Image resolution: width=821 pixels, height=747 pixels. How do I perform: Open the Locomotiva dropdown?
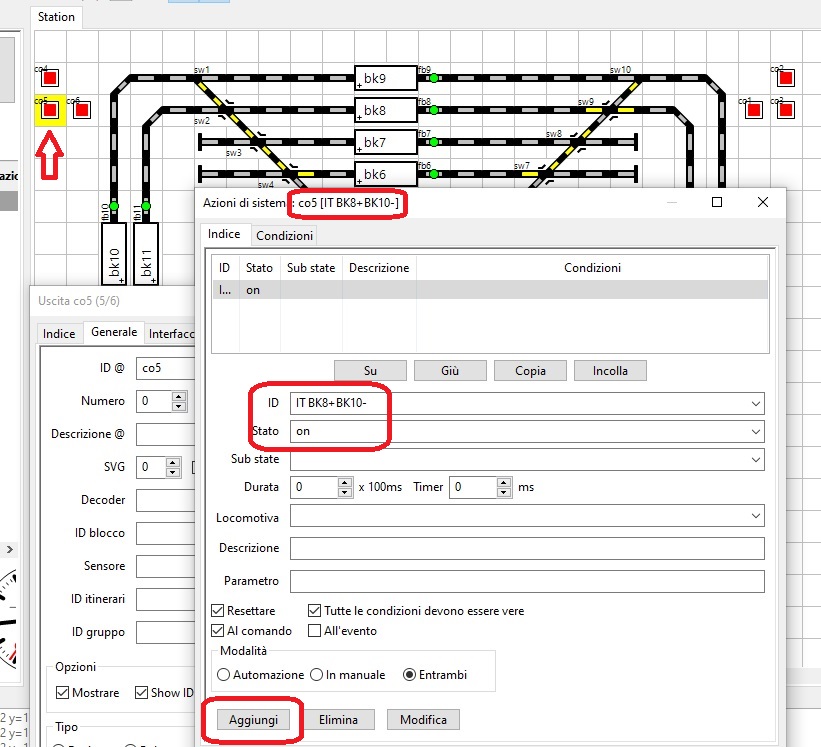[x=754, y=516]
